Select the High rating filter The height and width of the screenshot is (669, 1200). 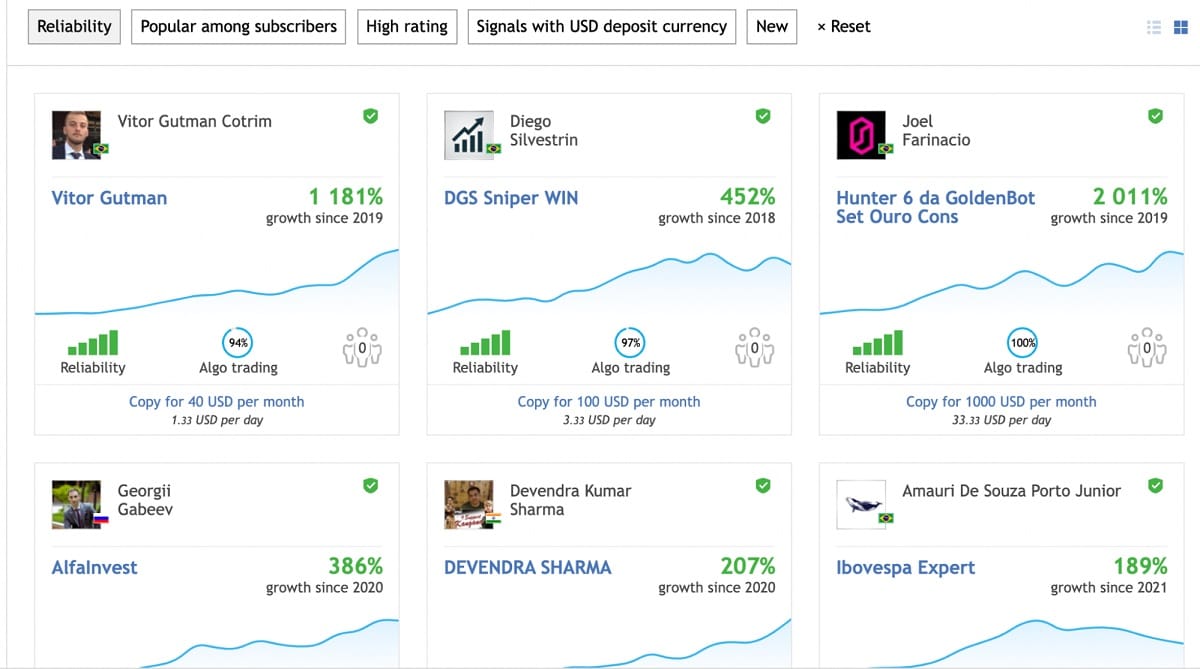pyautogui.click(x=407, y=27)
